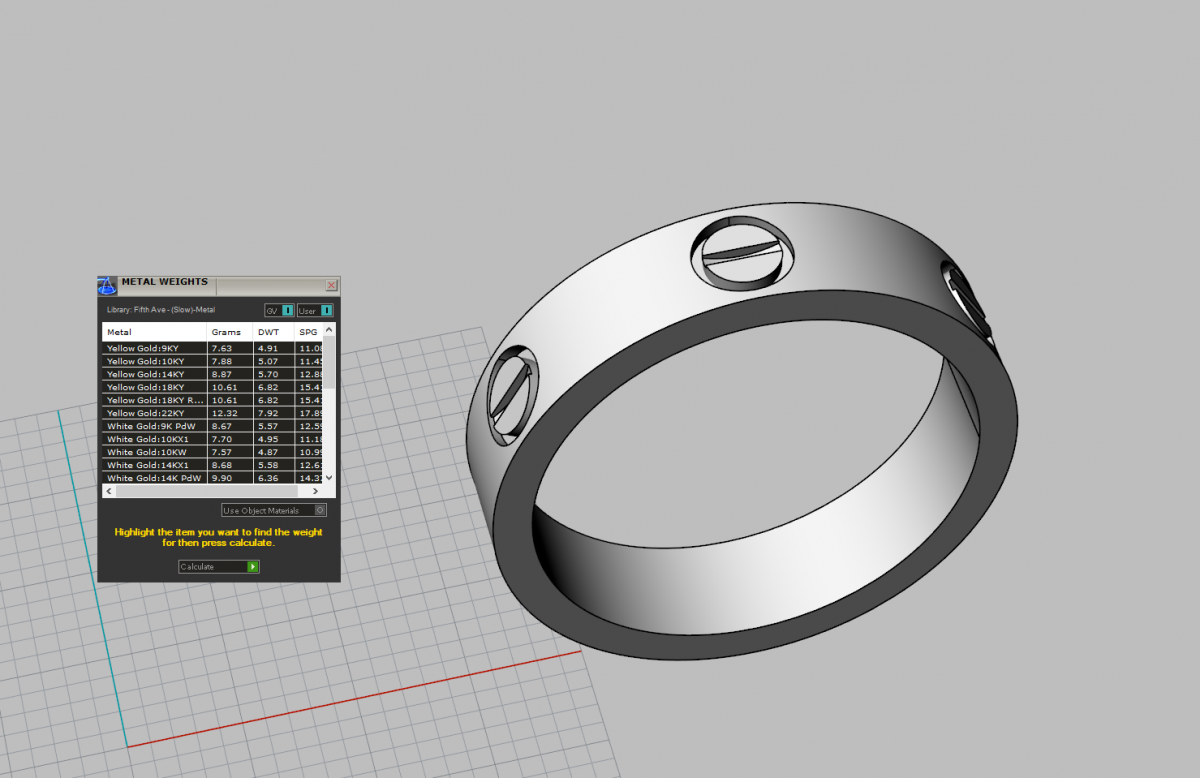Viewport: 1200px width, 778px height.
Task: Toggle the User library switch
Action: [x=314, y=310]
